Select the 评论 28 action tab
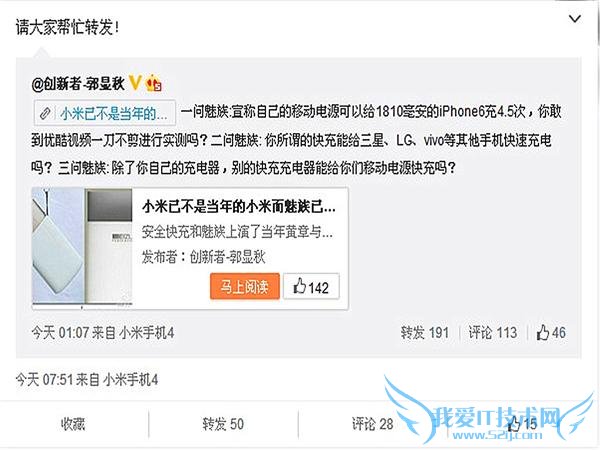 [x=373, y=424]
